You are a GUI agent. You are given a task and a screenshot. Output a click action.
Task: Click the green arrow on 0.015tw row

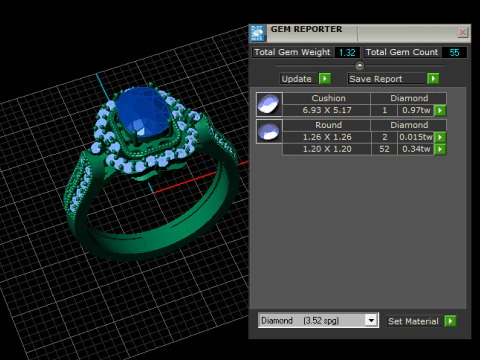click(x=440, y=137)
